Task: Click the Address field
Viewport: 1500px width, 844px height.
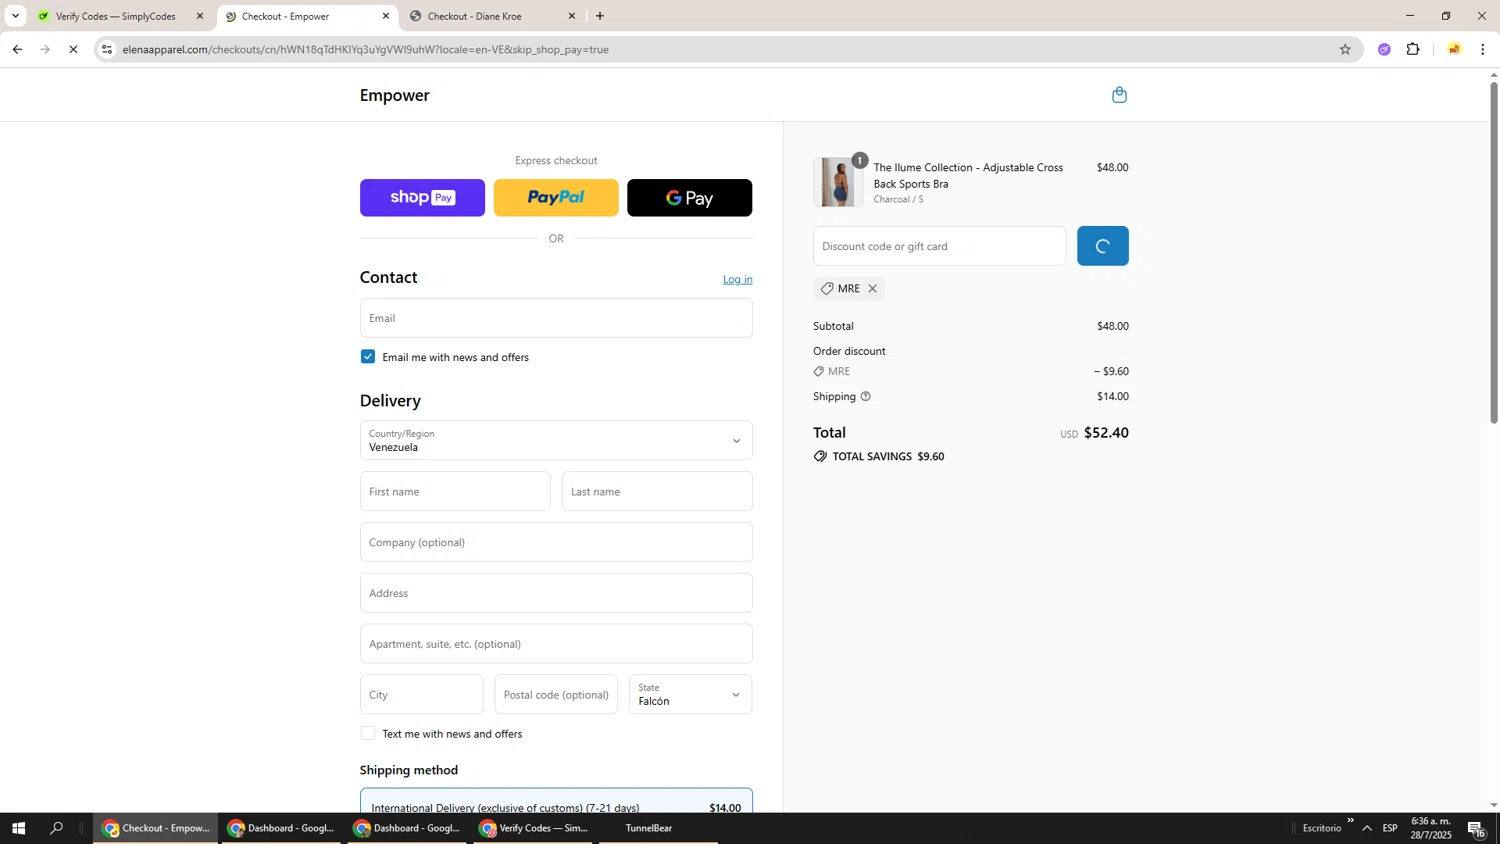Action: tap(556, 593)
